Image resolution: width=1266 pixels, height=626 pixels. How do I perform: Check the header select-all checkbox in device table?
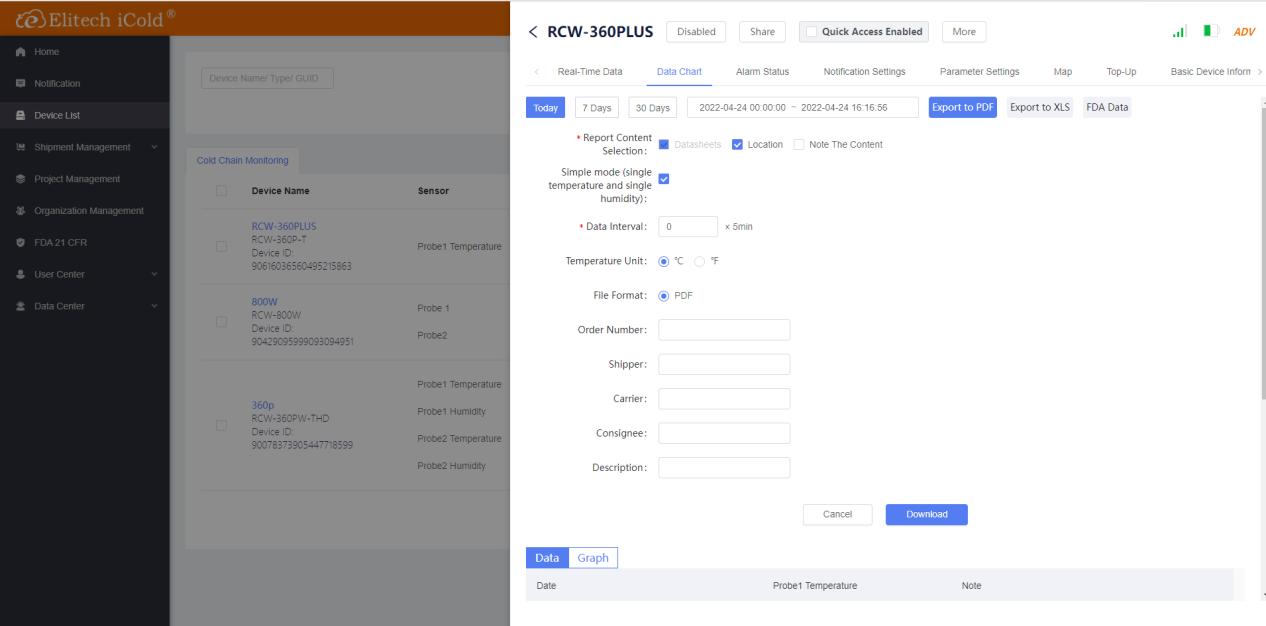point(221,190)
